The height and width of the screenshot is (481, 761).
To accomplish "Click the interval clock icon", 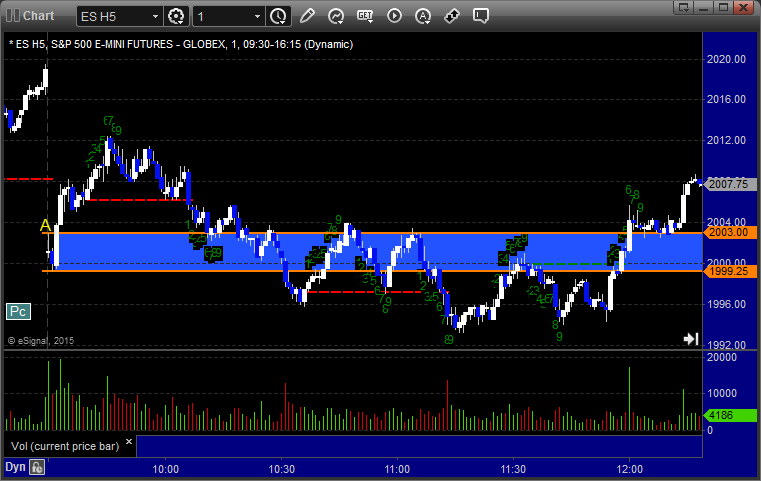I will (x=278, y=16).
